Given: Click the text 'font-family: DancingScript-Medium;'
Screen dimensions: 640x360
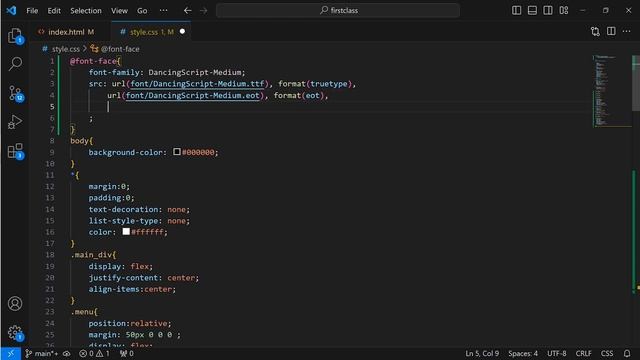Looking at the screenshot, I should (167, 72).
